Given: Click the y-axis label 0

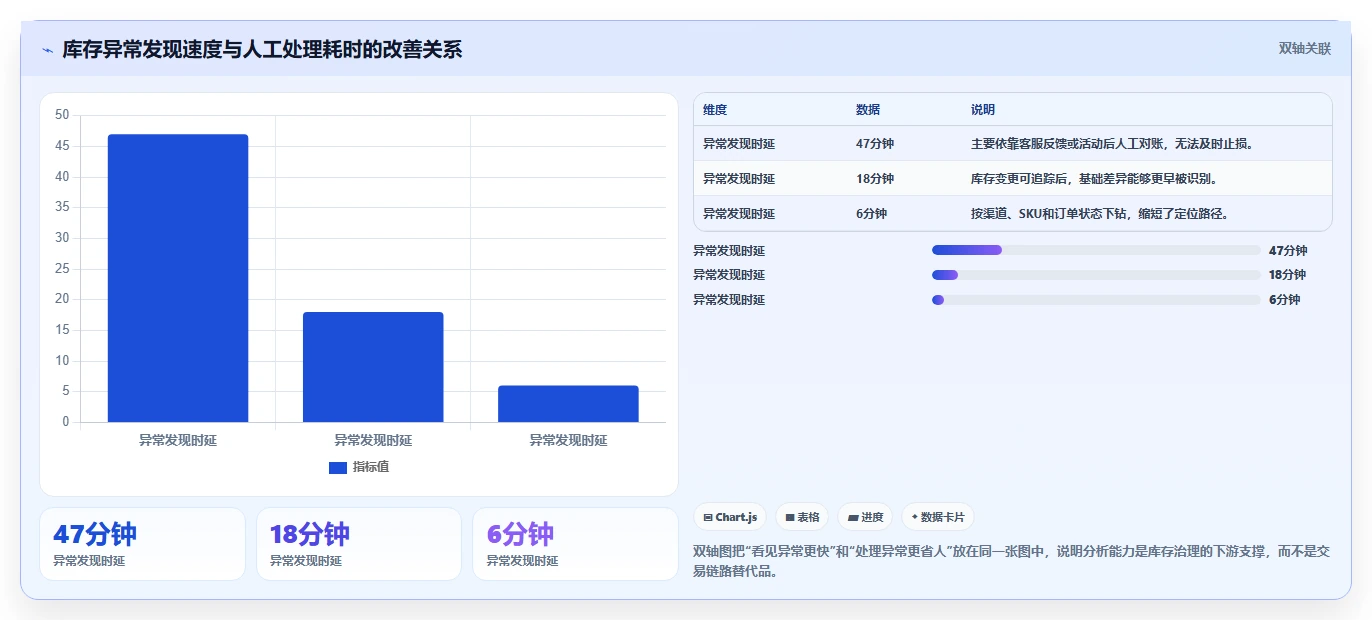Looking at the screenshot, I should (x=66, y=422).
